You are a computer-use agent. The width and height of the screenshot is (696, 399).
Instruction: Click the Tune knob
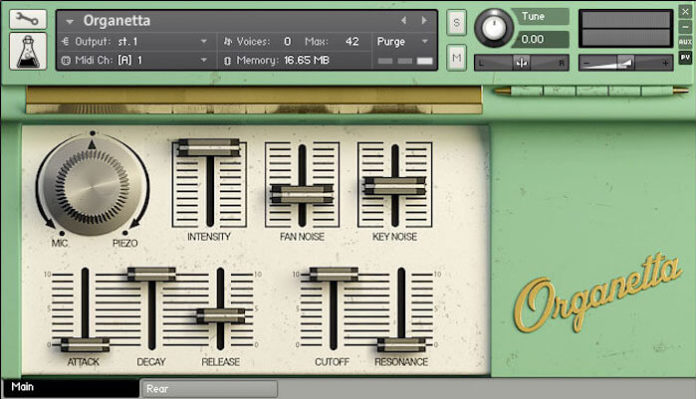pos(494,28)
